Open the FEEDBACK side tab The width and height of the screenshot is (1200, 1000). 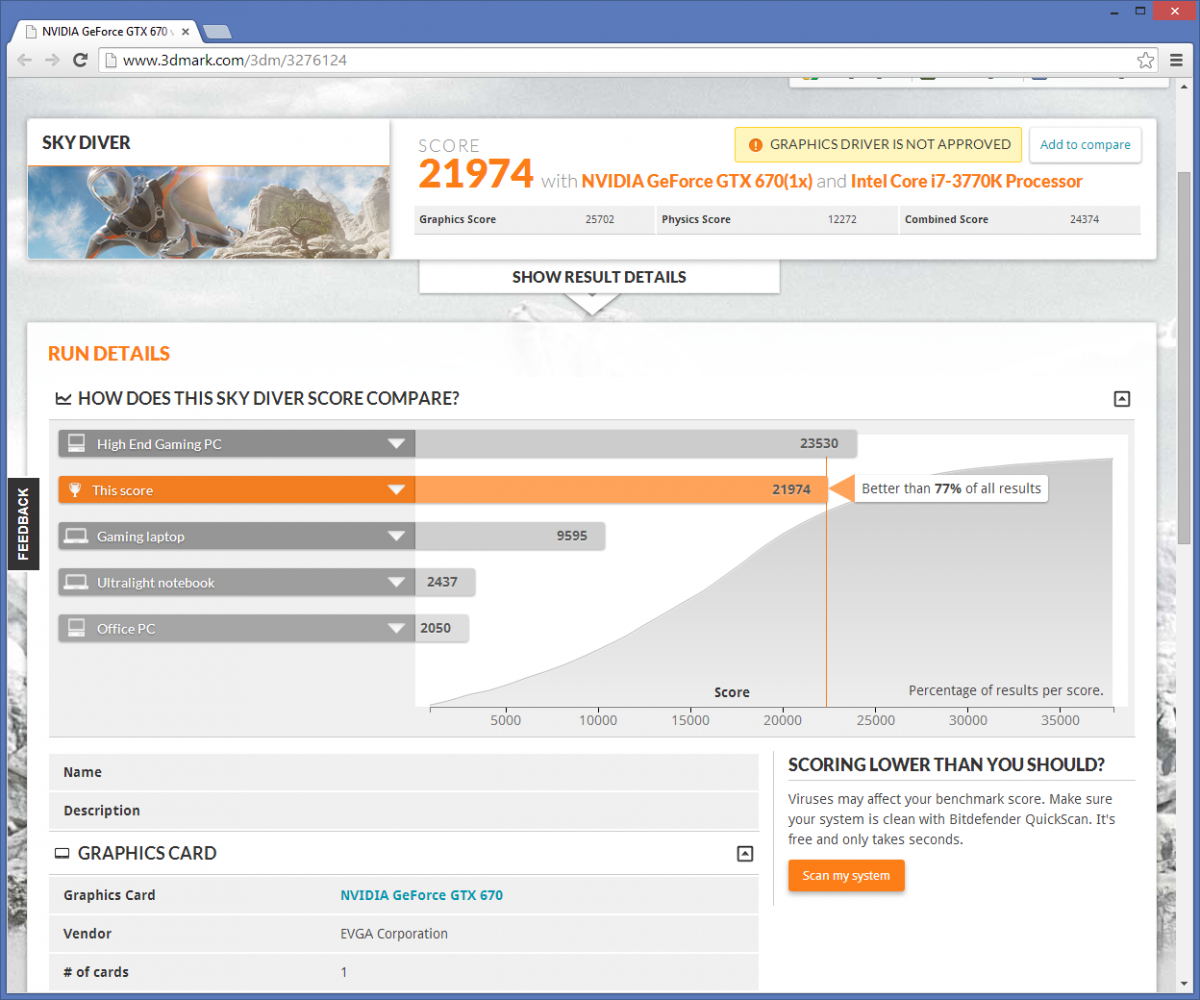point(23,524)
